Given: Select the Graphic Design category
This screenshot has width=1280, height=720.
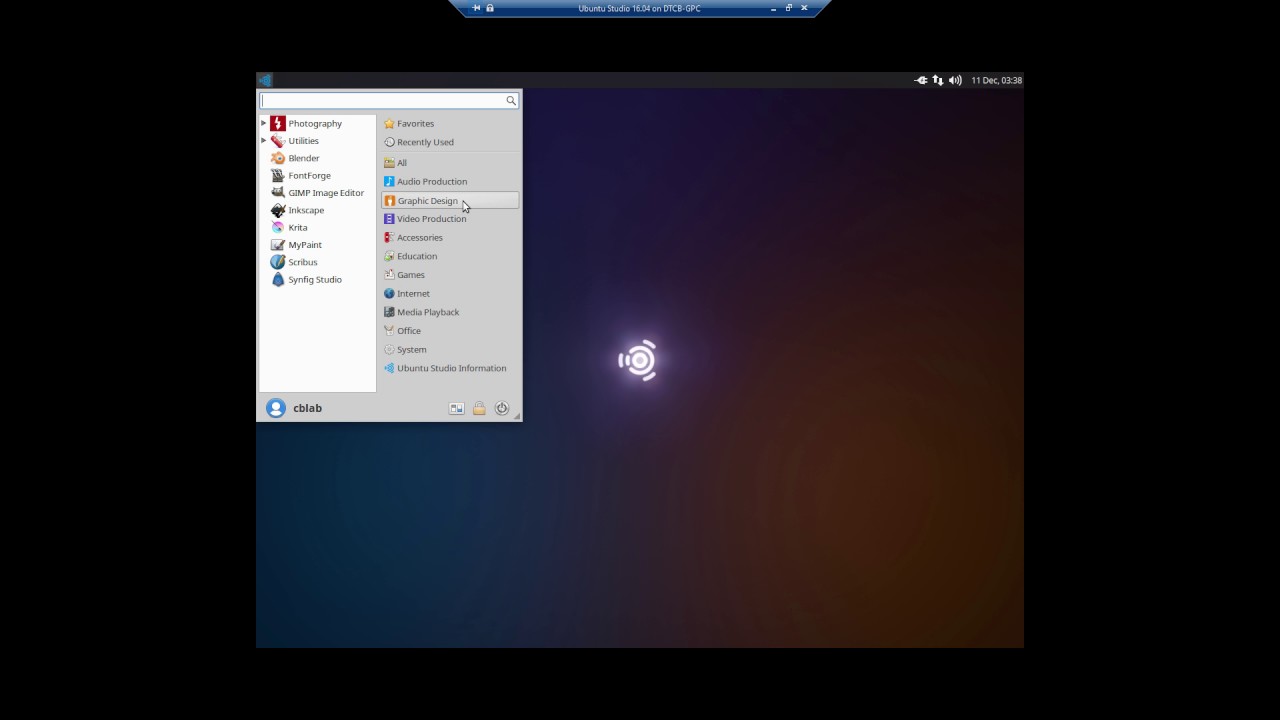Looking at the screenshot, I should 450,200.
